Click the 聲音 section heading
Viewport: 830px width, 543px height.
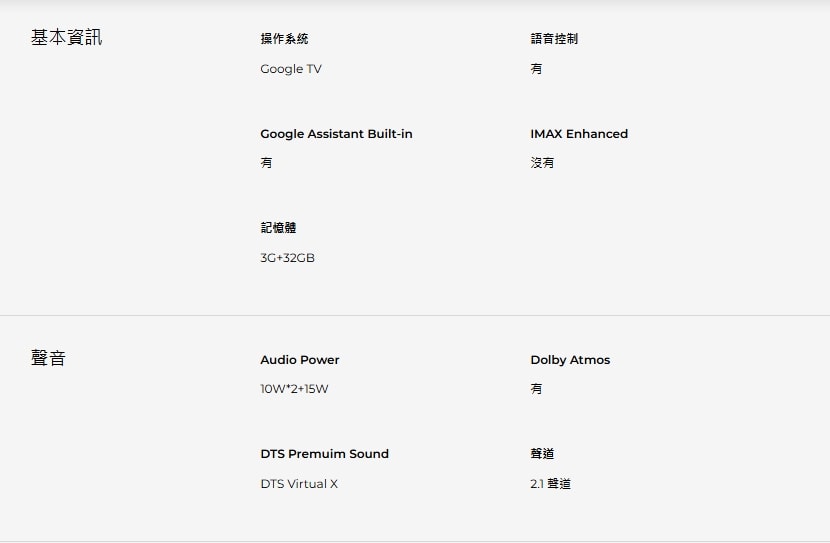tap(48, 358)
